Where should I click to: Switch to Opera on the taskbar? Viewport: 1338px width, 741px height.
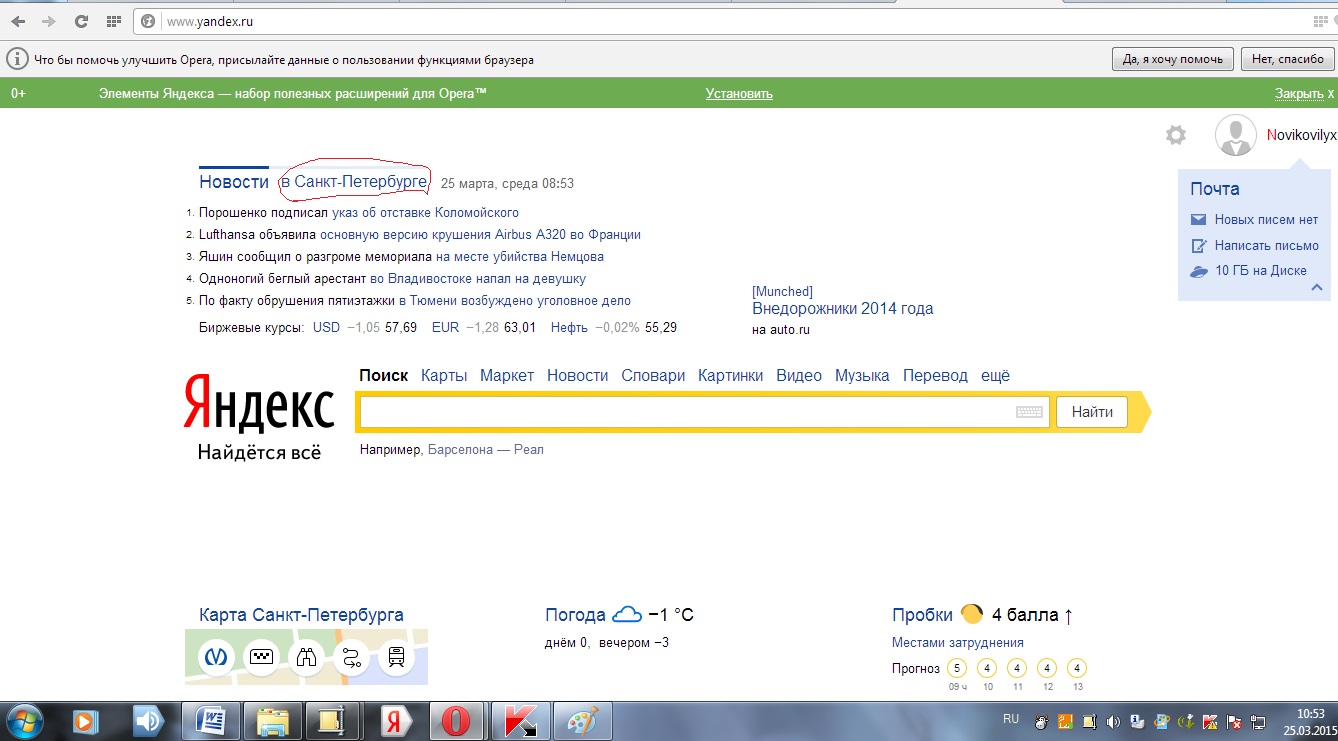(x=457, y=721)
